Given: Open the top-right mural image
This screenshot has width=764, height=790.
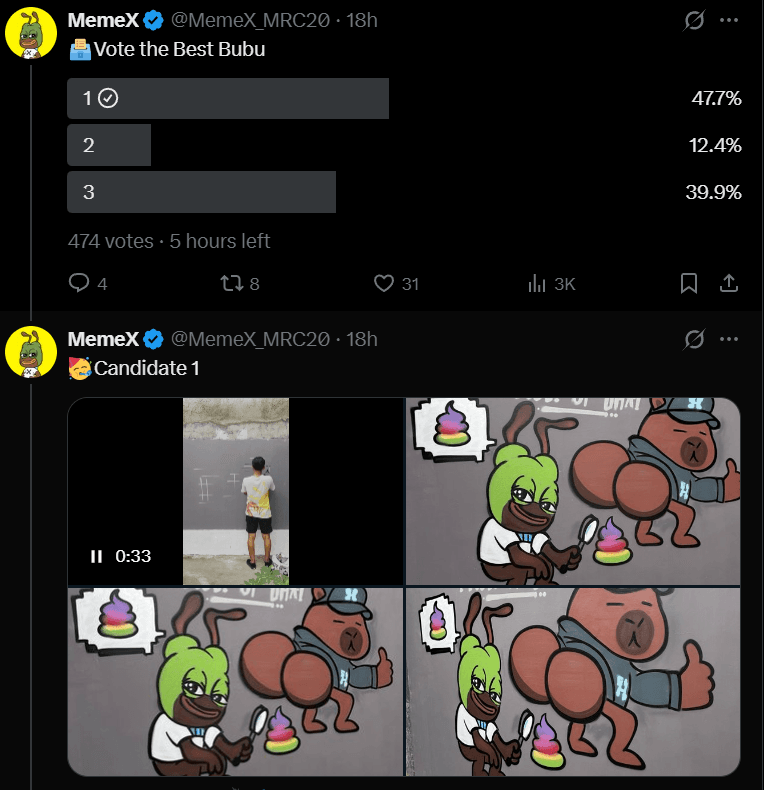Looking at the screenshot, I should (572, 491).
